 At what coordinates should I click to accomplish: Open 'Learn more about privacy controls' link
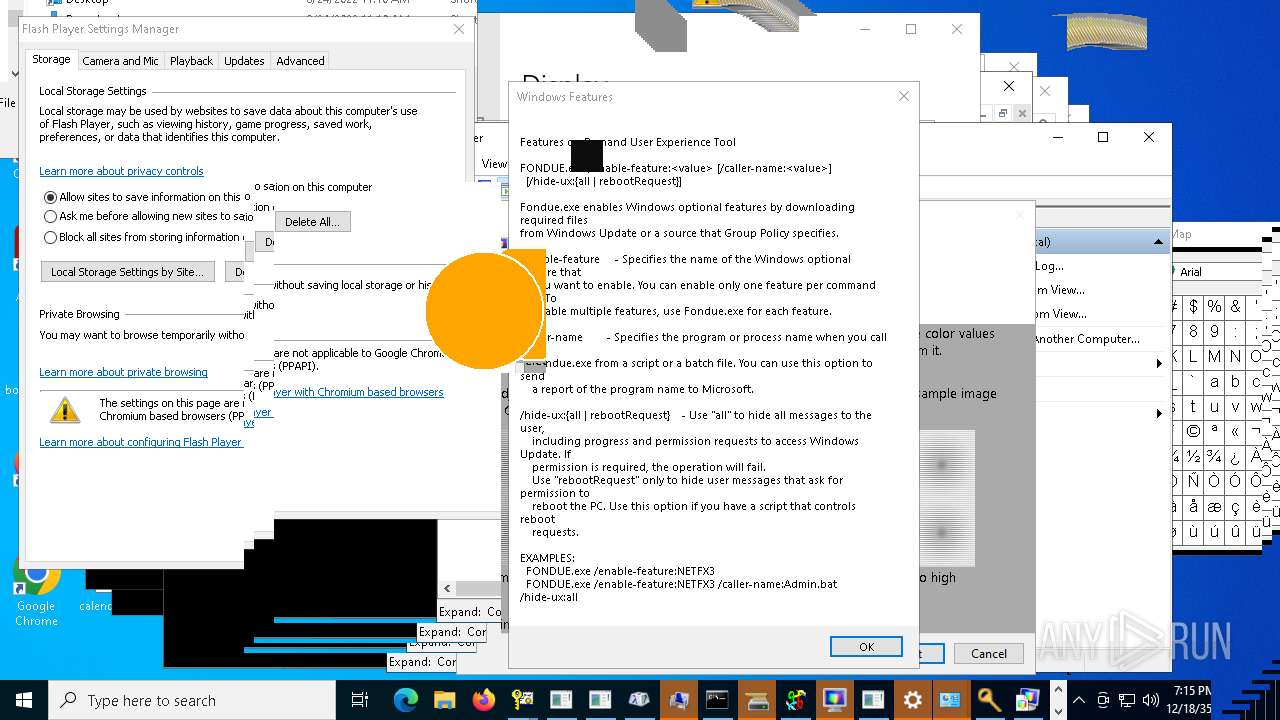[x=121, y=171]
